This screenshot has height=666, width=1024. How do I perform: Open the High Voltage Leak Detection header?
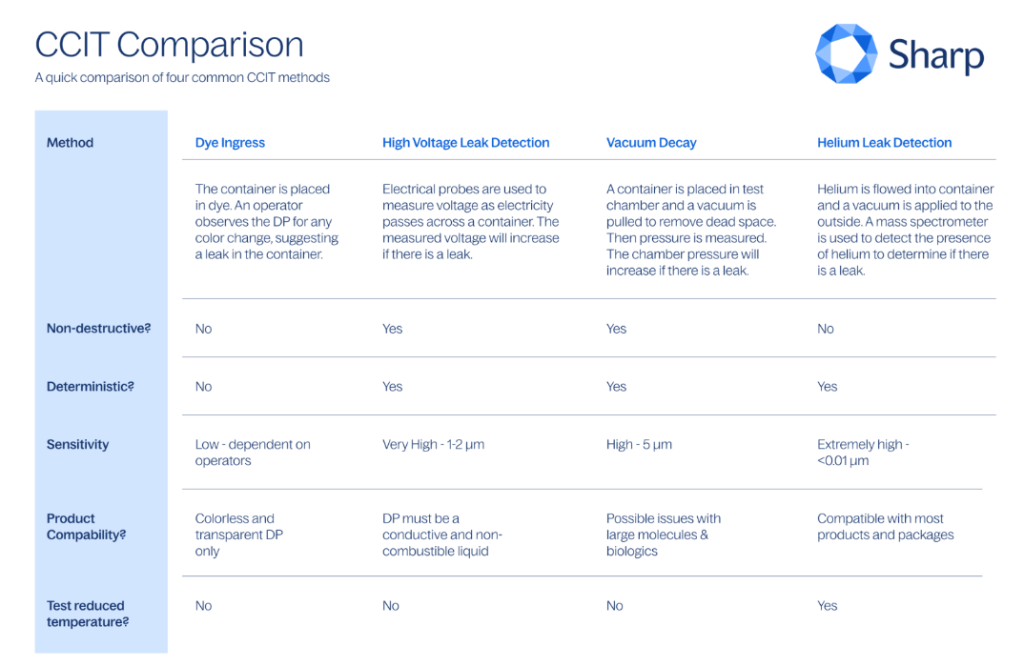pyautogui.click(x=466, y=143)
